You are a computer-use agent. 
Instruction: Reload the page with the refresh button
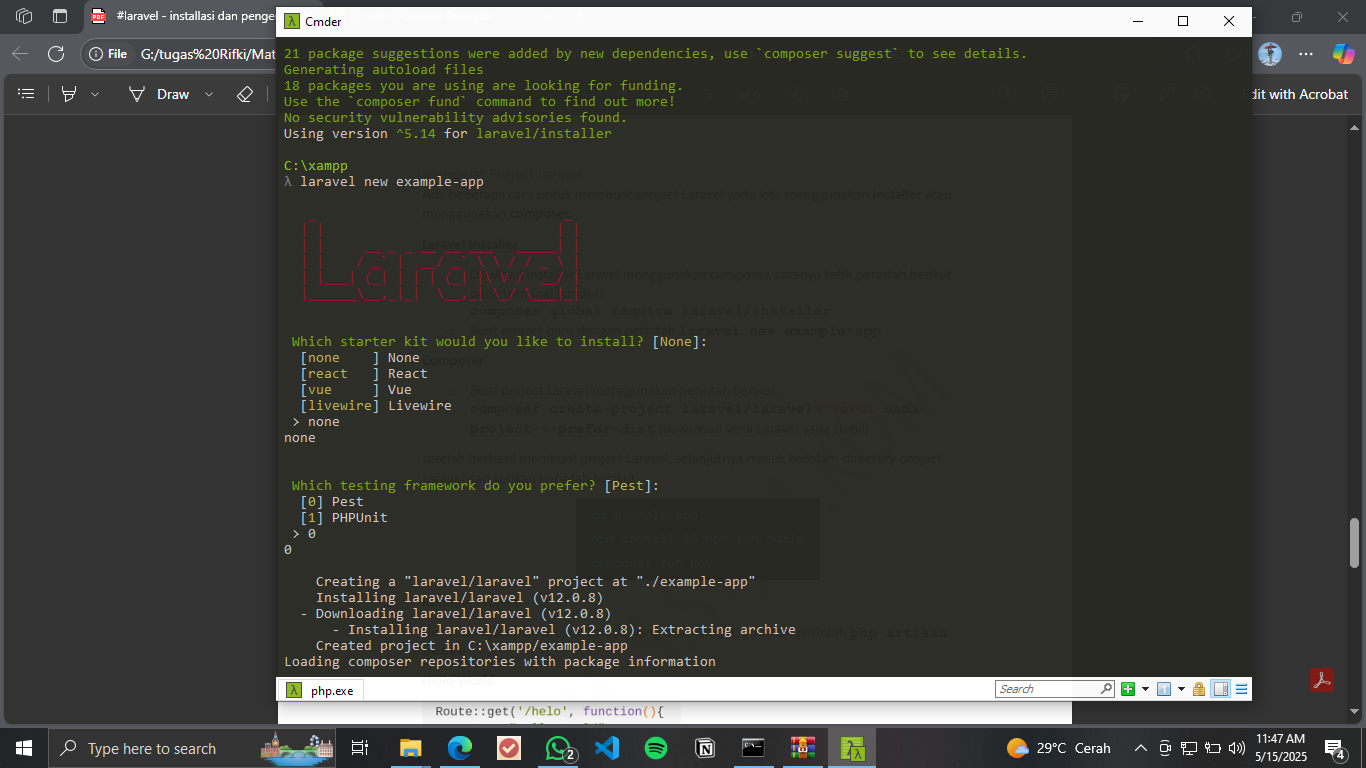(x=55, y=55)
